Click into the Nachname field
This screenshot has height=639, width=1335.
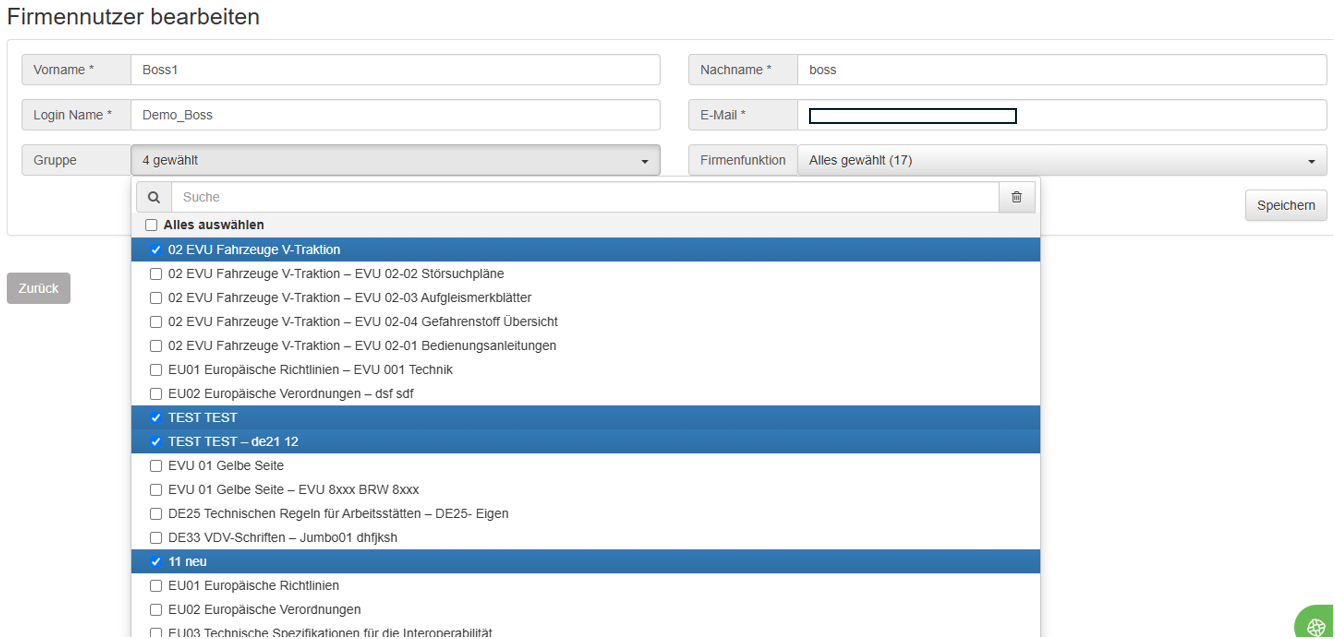[1062, 70]
